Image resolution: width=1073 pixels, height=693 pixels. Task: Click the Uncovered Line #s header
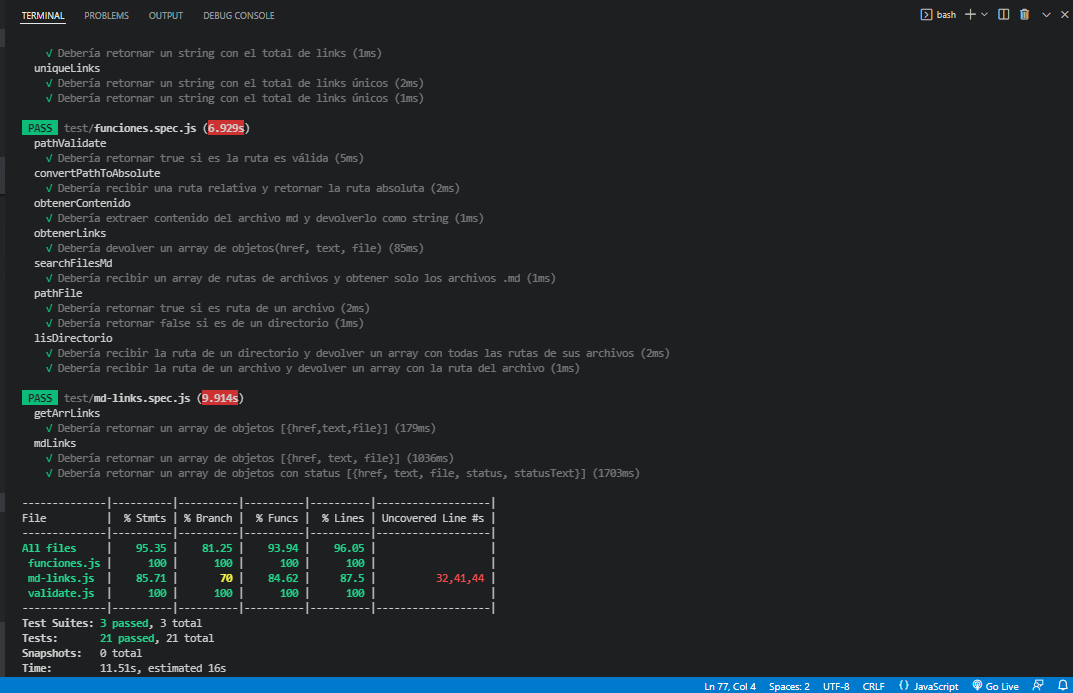(x=432, y=518)
